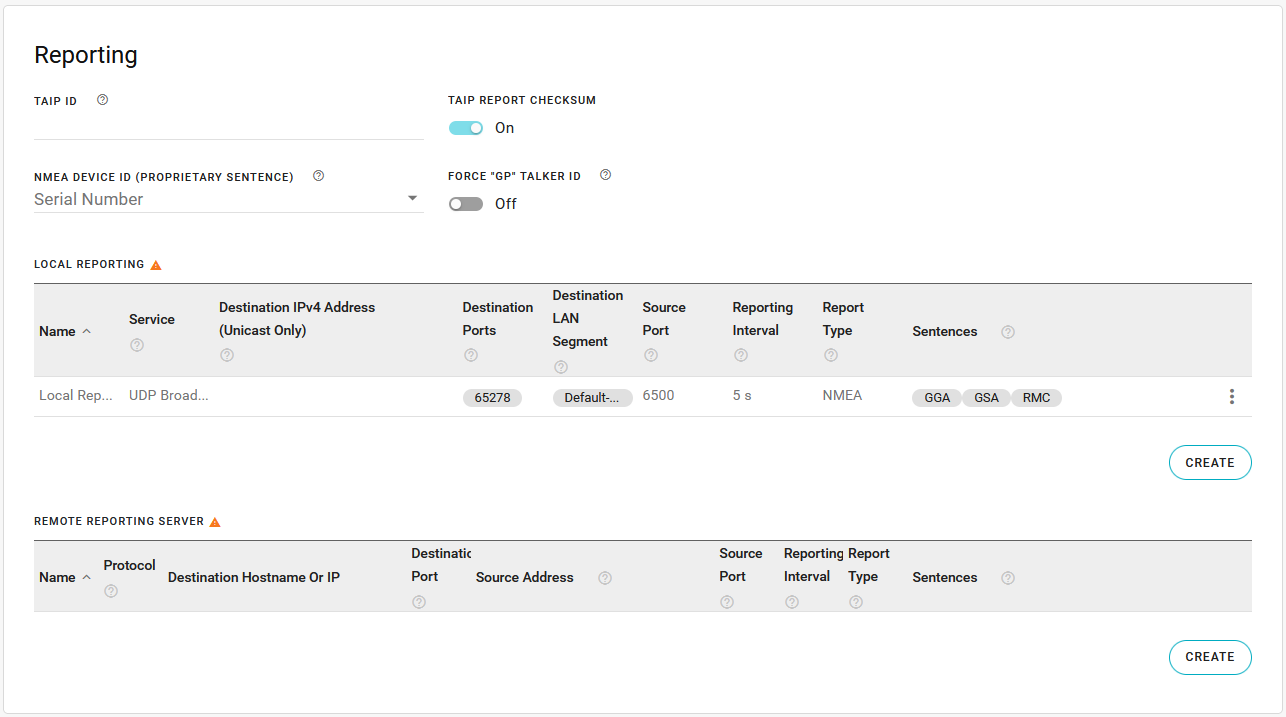1286x717 pixels.
Task: Click Create button under Remote Reporting Server
Action: [1209, 657]
